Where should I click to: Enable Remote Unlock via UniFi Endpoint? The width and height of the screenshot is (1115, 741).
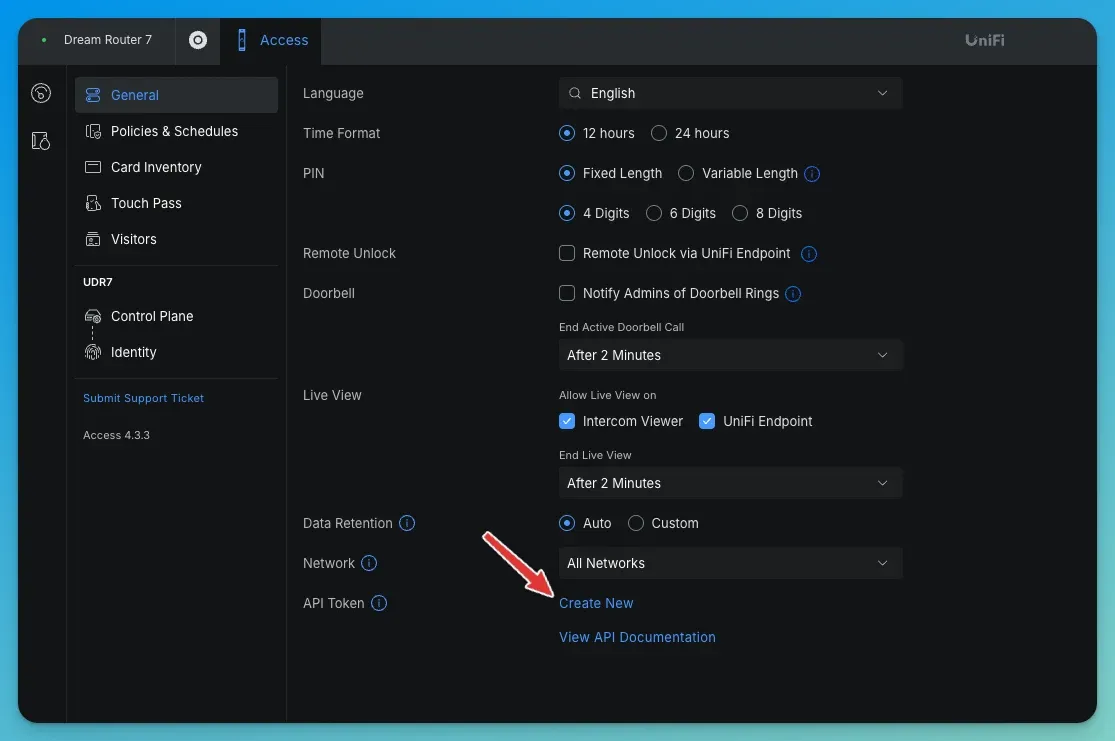click(x=567, y=253)
